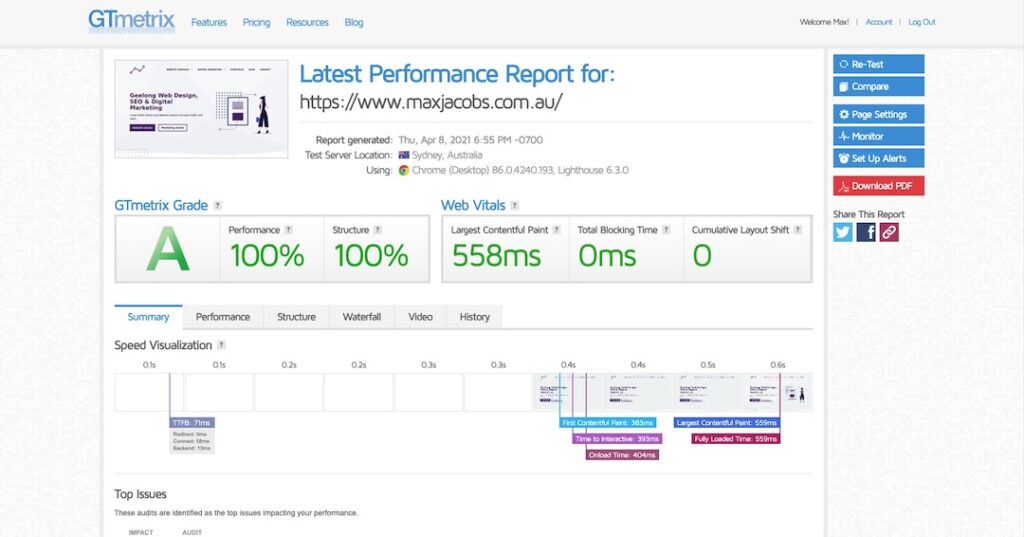The width and height of the screenshot is (1024, 537).
Task: Click help icon next to Web Vitals
Action: coord(515,205)
